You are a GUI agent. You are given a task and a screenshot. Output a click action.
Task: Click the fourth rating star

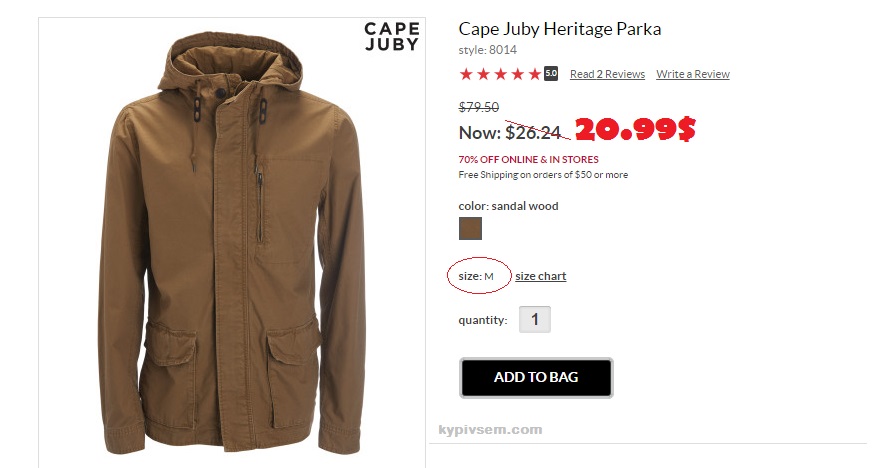(518, 74)
